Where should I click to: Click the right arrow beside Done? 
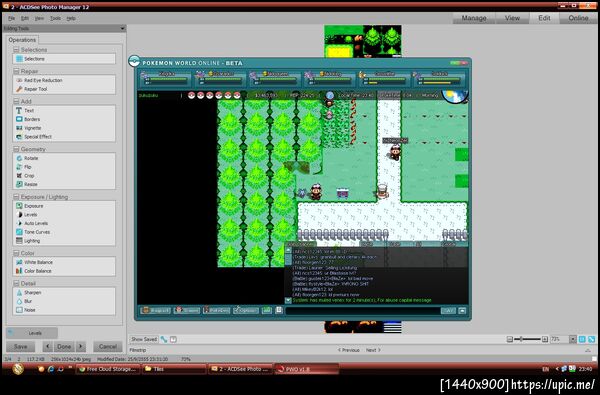pos(81,347)
